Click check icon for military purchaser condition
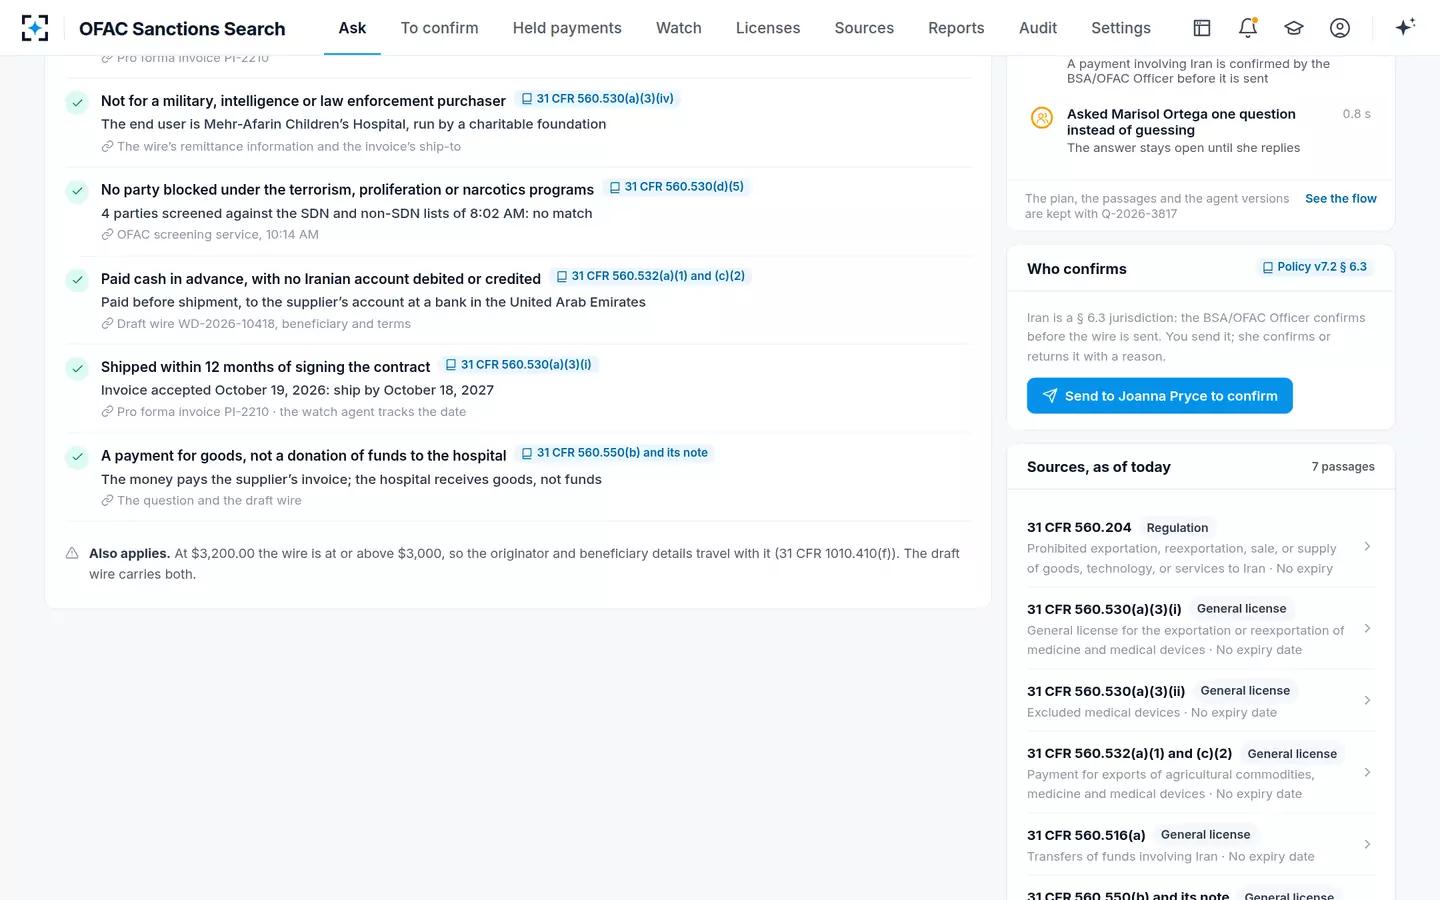This screenshot has height=900, width=1440. tap(77, 102)
